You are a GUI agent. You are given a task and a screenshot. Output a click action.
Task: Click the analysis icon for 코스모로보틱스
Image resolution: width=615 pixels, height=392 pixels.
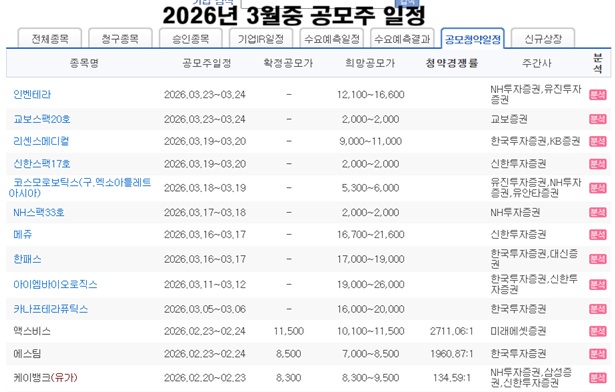click(x=597, y=188)
